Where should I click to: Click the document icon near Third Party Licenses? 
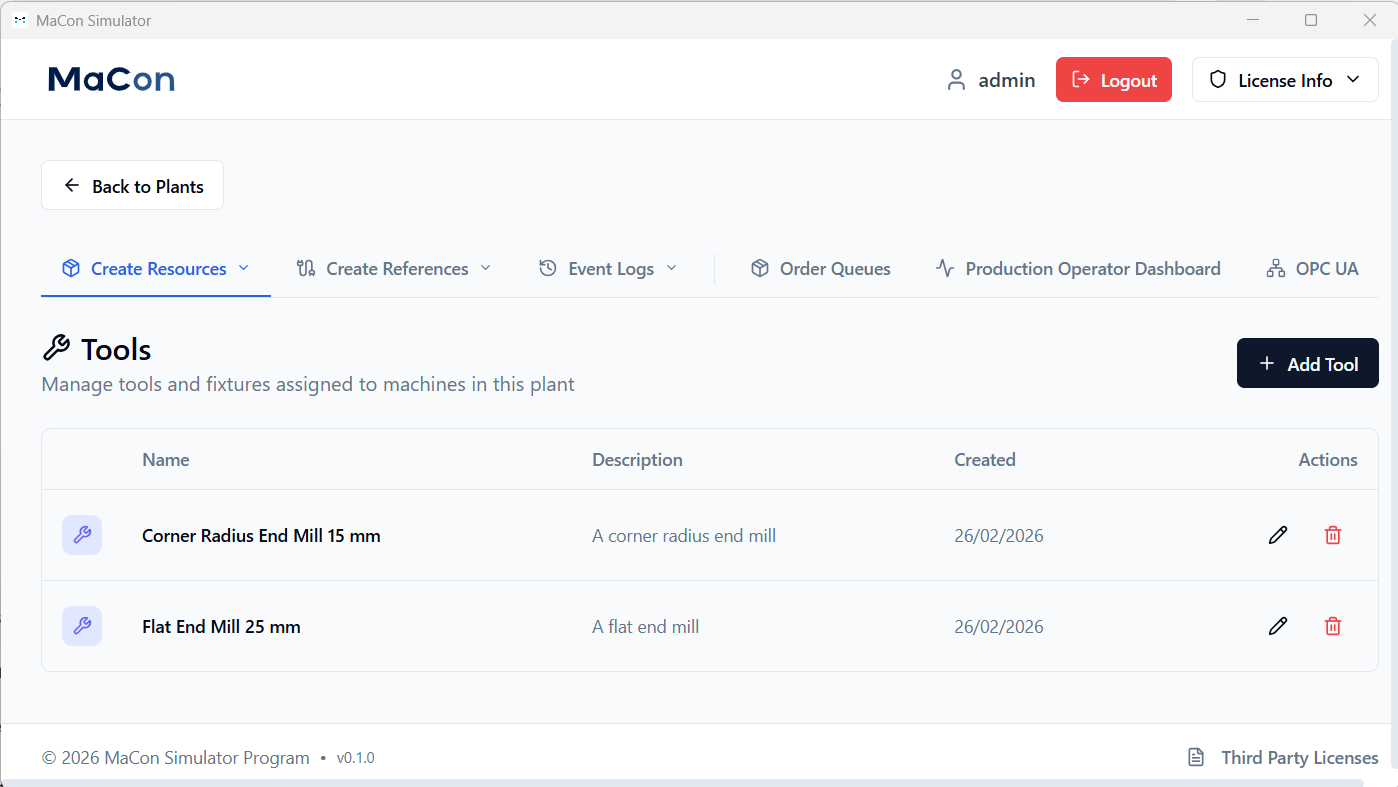(1195, 757)
